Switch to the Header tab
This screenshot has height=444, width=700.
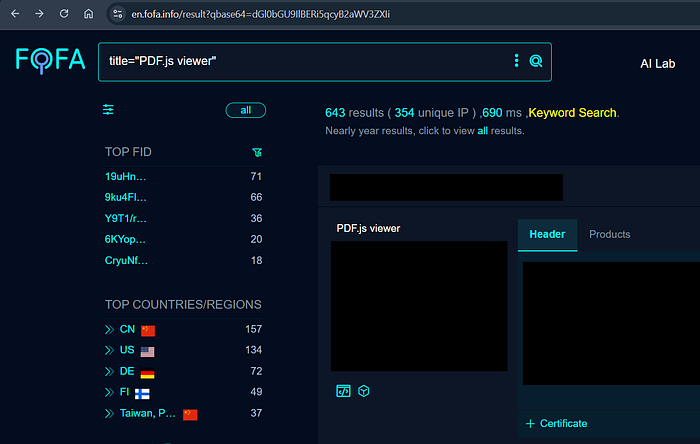coord(547,235)
